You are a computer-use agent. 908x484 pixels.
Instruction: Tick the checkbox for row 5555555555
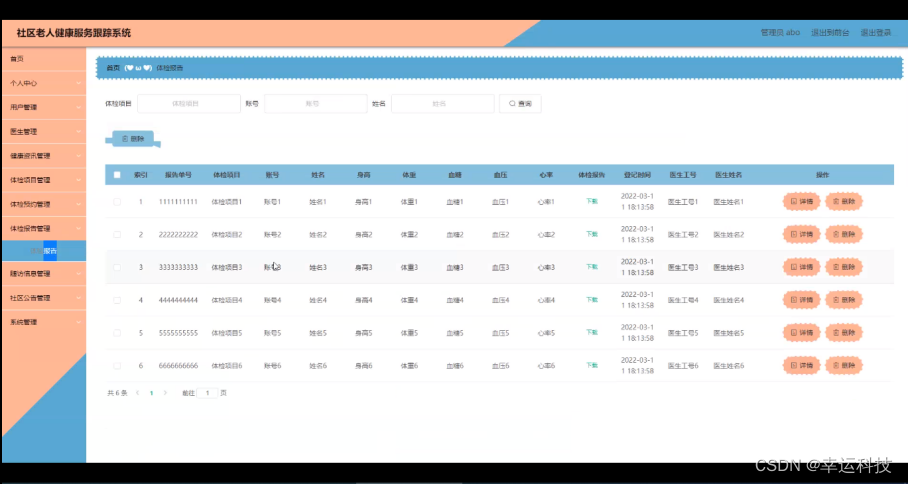(117, 333)
